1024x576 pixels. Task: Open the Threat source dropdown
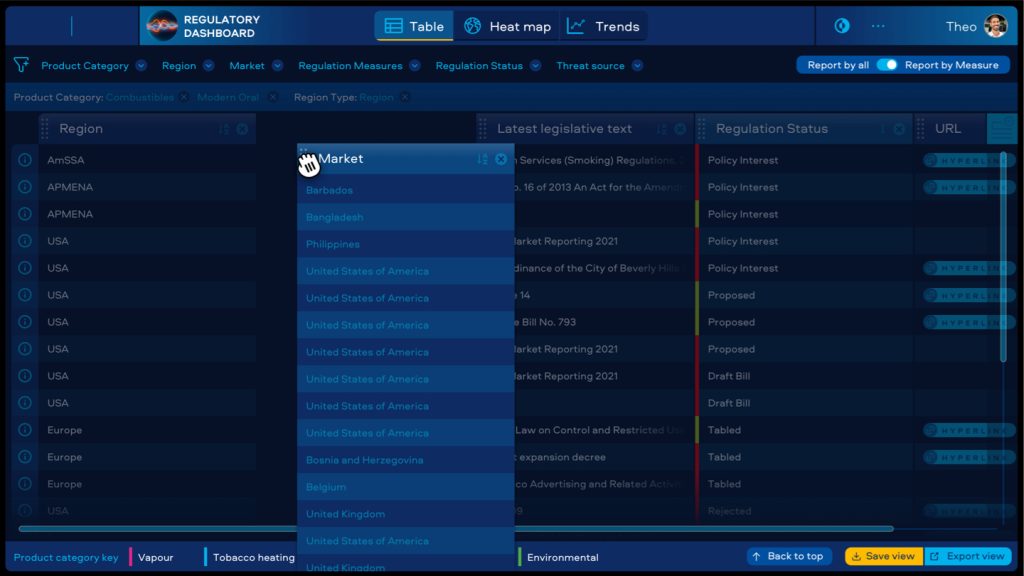click(x=637, y=65)
